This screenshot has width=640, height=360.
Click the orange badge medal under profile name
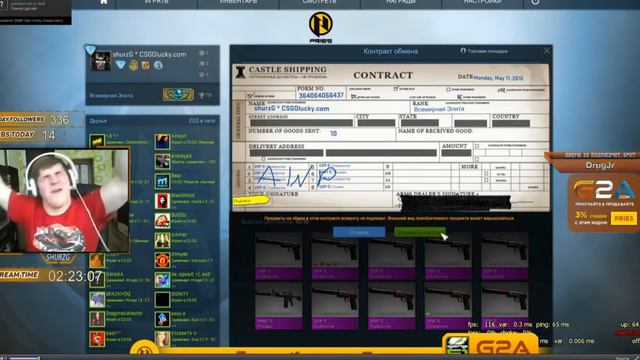click(x=145, y=65)
